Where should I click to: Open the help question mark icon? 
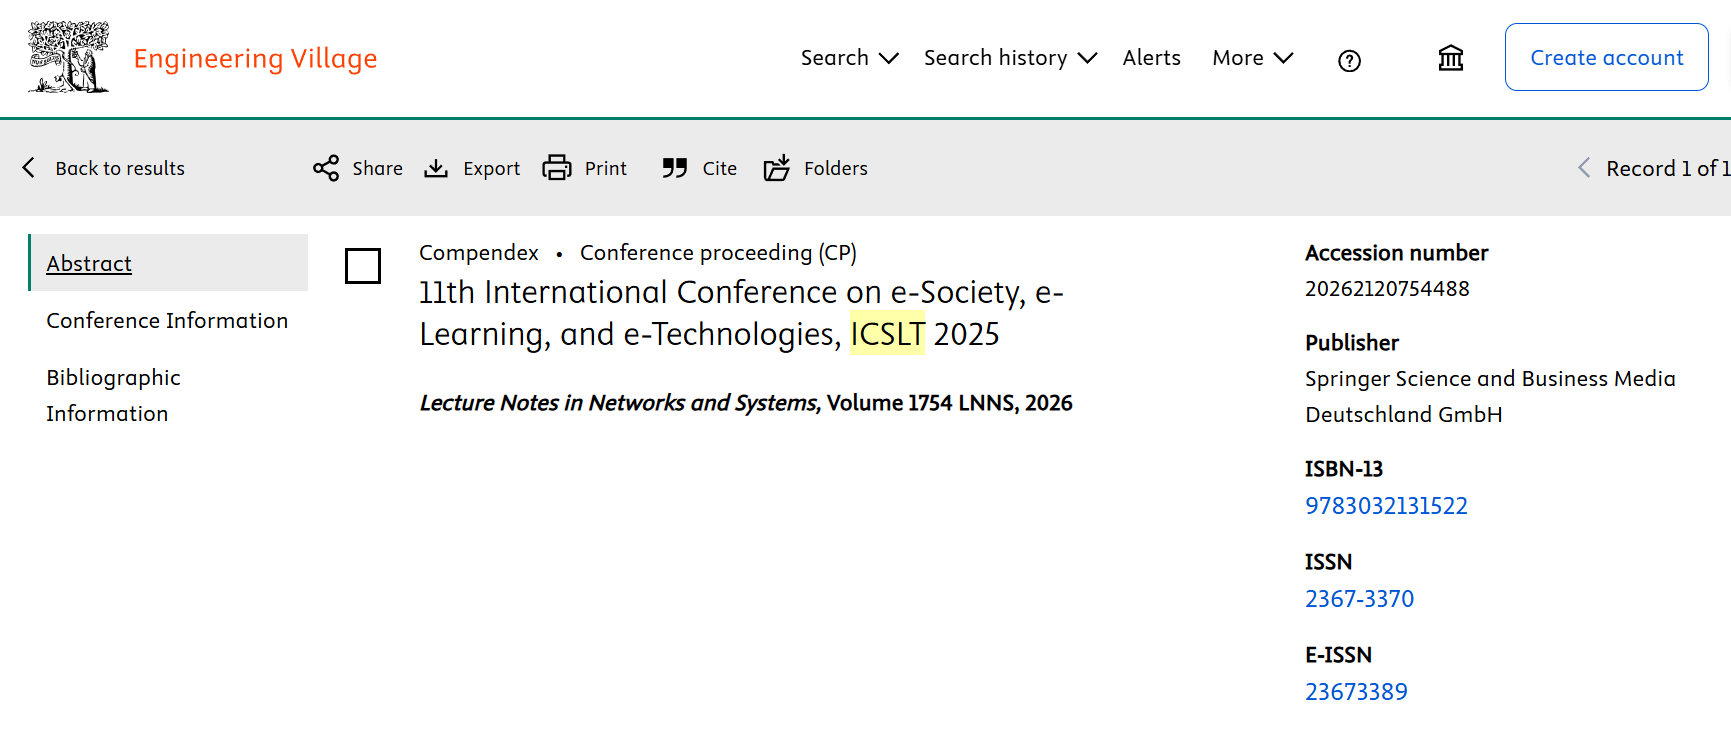[x=1349, y=61]
